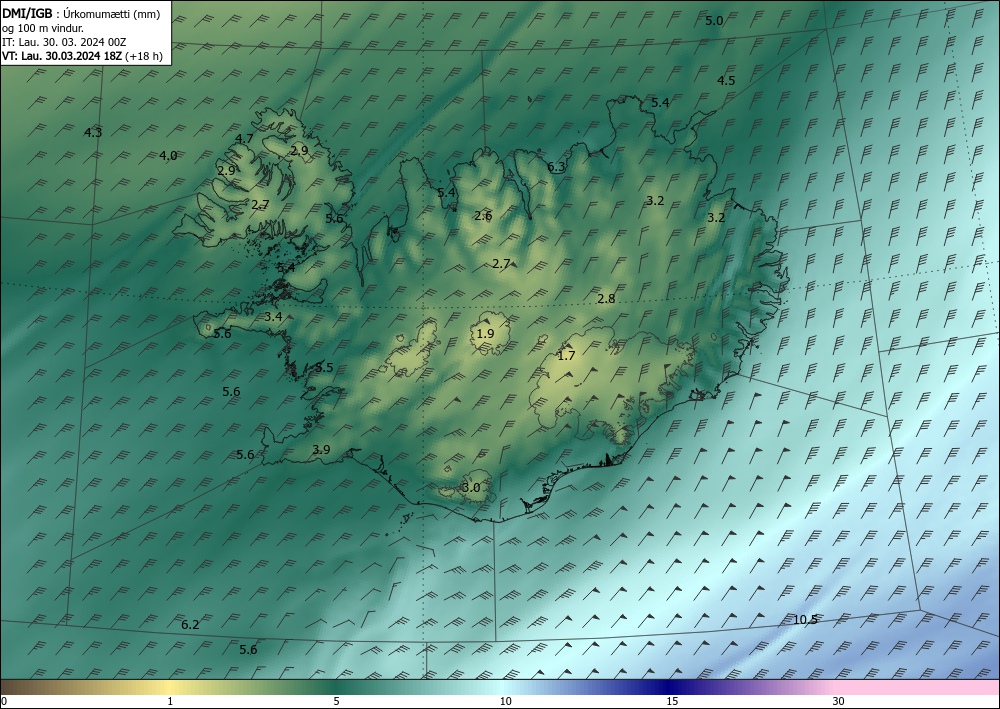Screen dimensions: 1000x709
Task: Select the 'VT: Lau. 30.03.2024 18Z' valid time
Action: pyautogui.click(x=62, y=56)
